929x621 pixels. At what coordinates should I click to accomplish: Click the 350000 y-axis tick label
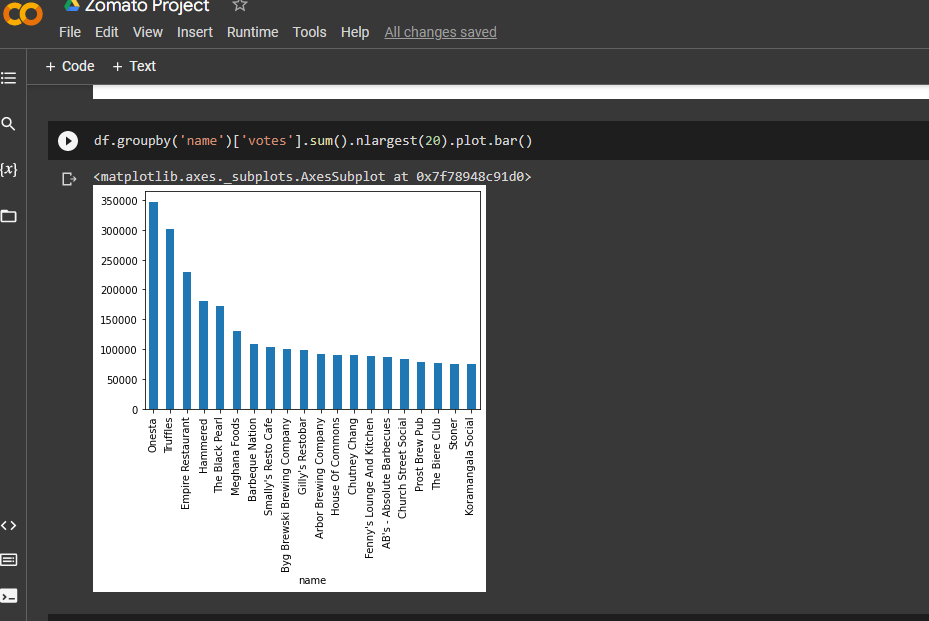click(119, 201)
